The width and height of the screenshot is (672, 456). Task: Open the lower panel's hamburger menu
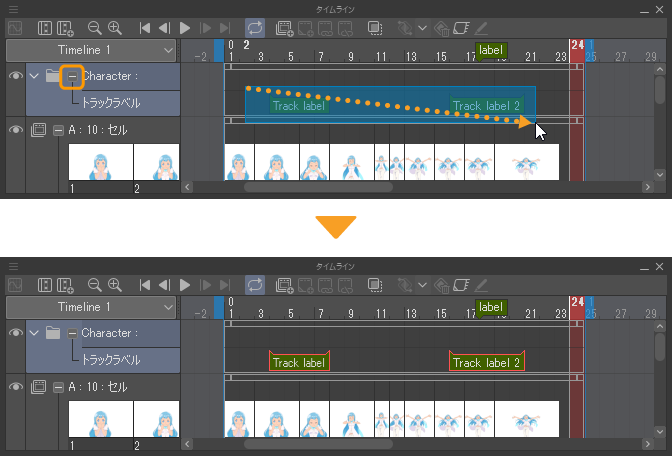13,266
